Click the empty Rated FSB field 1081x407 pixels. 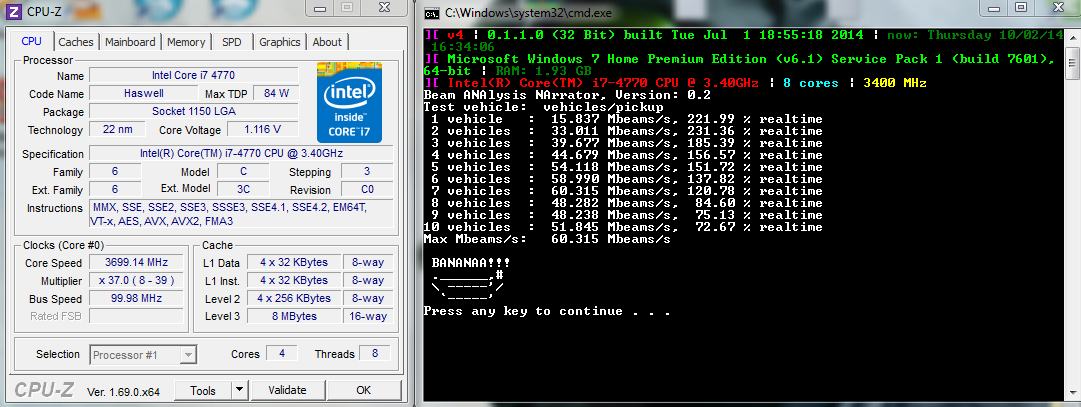pos(136,317)
